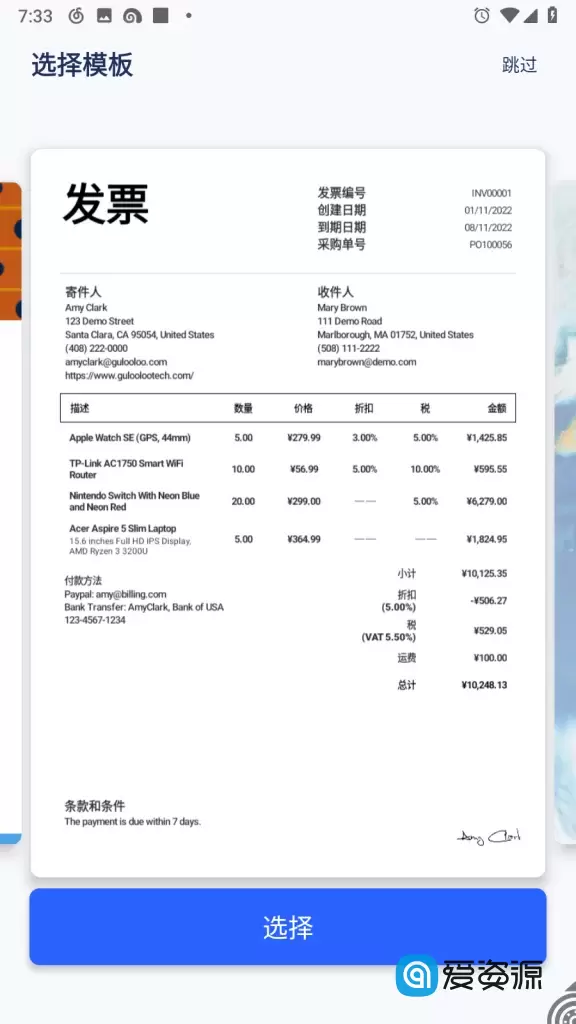Select the blue 选择 button
576x1024 pixels.
tap(287, 926)
